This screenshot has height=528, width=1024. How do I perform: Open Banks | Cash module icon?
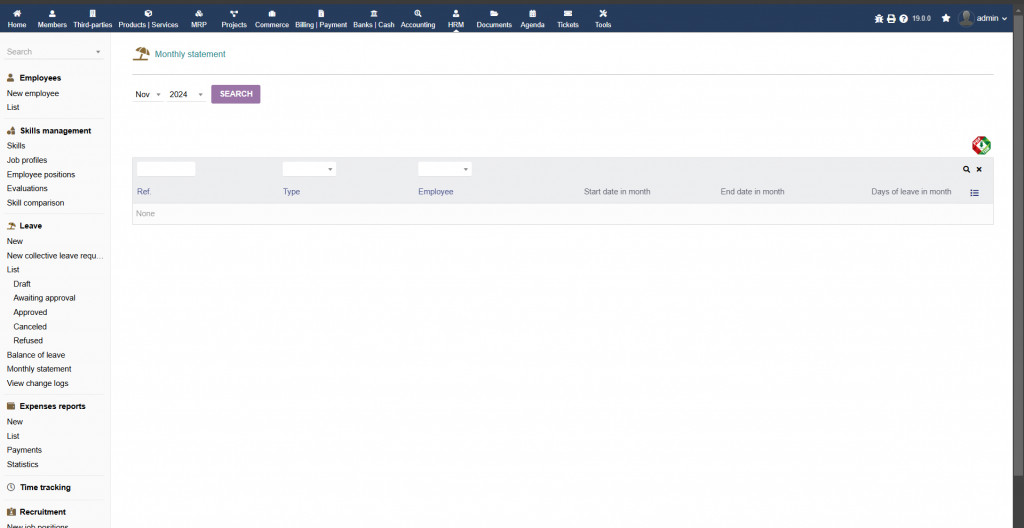point(374,13)
